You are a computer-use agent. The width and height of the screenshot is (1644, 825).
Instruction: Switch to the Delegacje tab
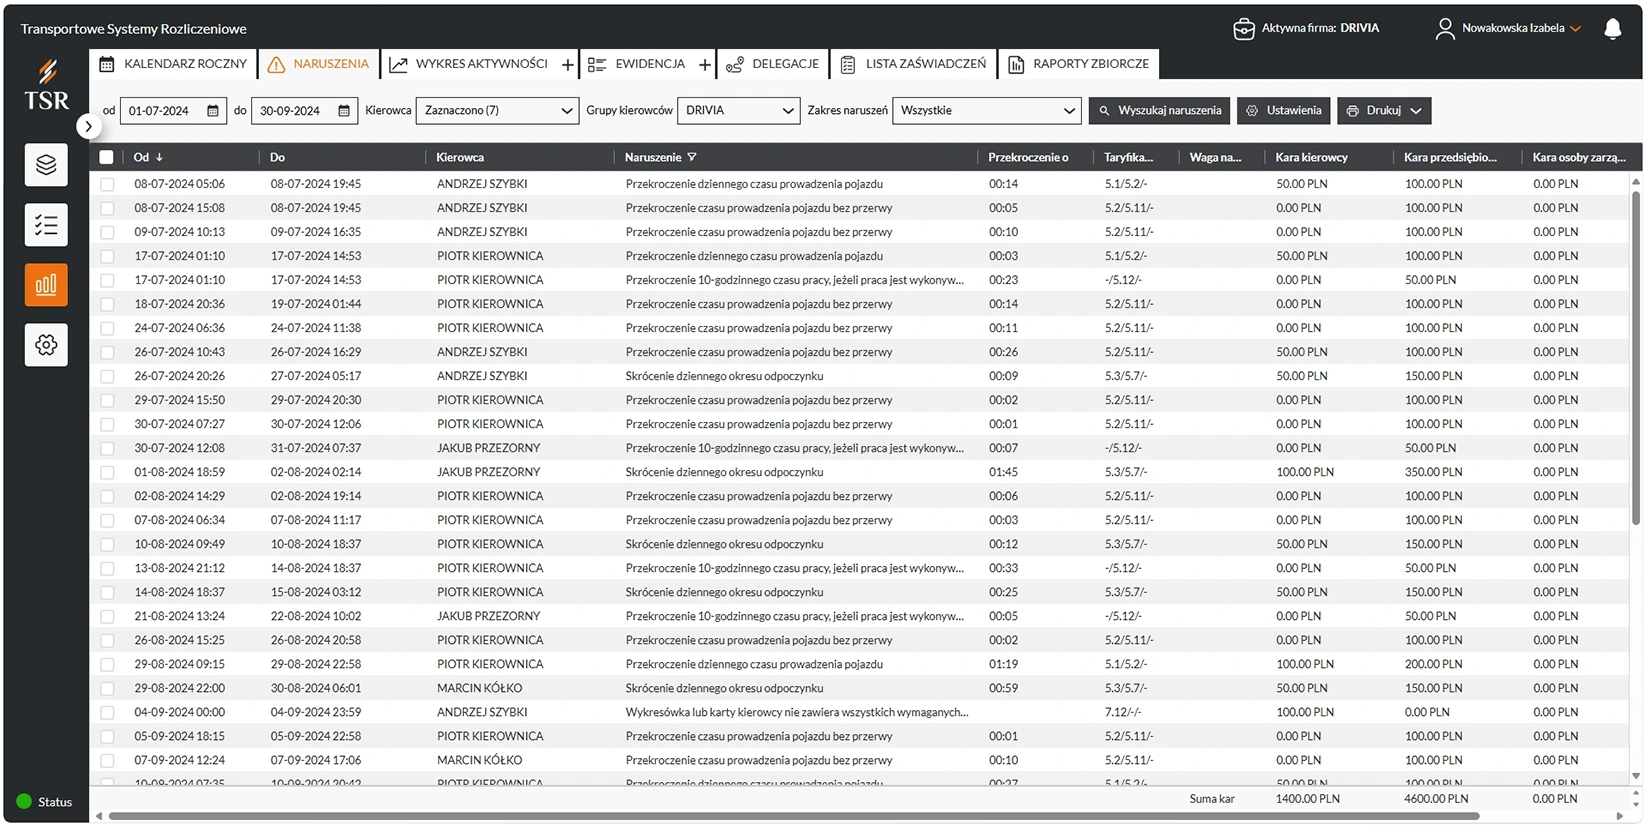(x=772, y=64)
